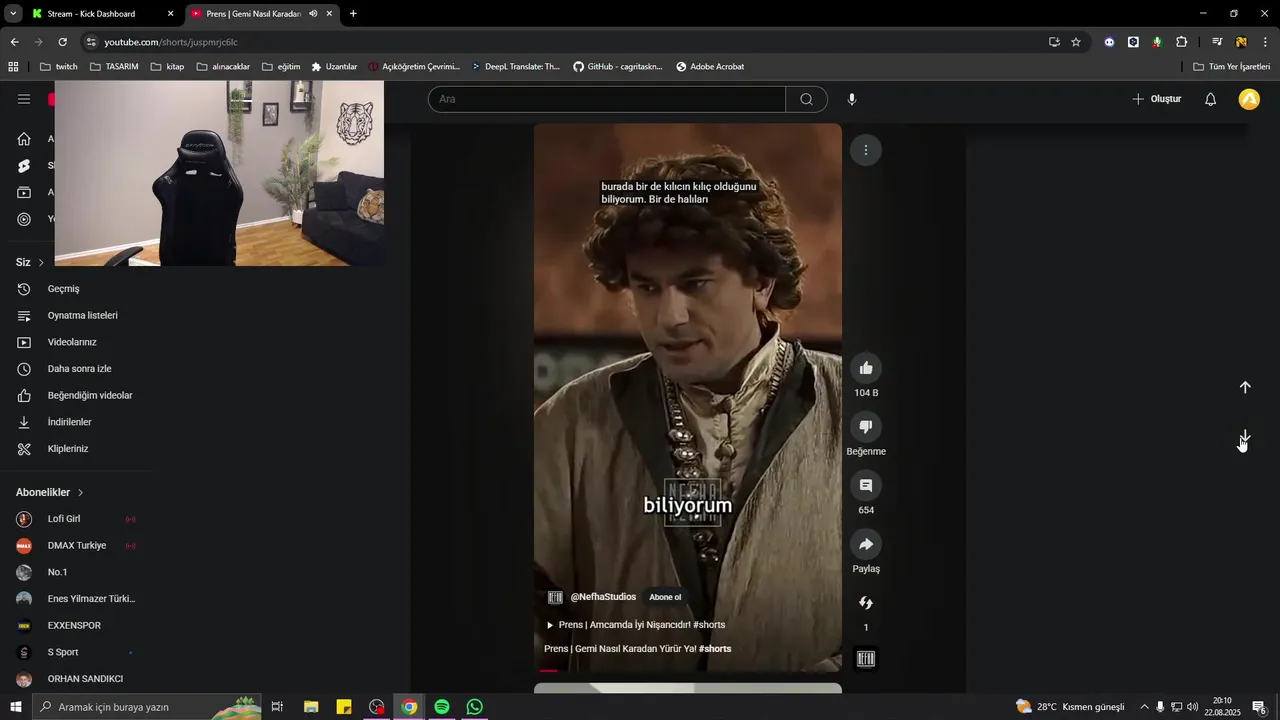Install app icon in address bar
Image resolution: width=1280 pixels, height=720 pixels.
pos(1054,42)
